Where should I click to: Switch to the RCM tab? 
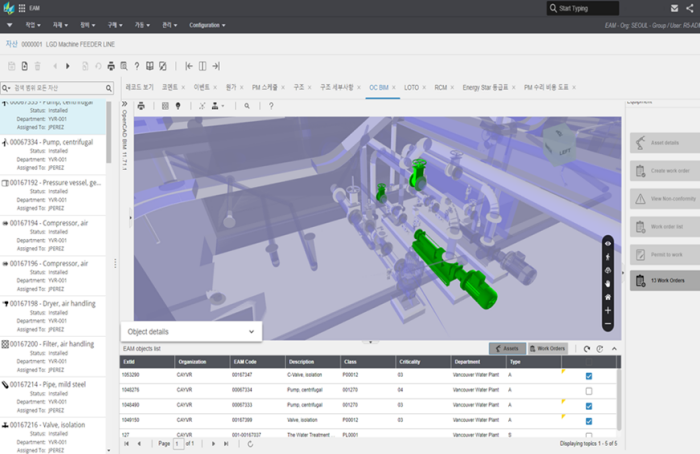441,87
